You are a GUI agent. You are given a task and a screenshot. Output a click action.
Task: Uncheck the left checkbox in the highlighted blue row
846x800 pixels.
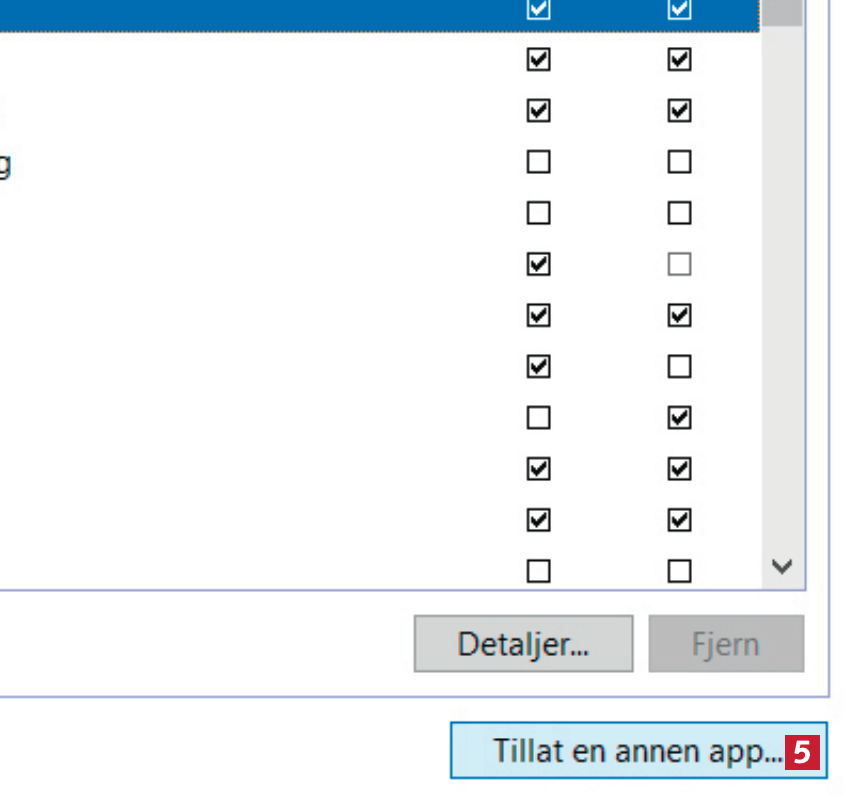point(538,9)
